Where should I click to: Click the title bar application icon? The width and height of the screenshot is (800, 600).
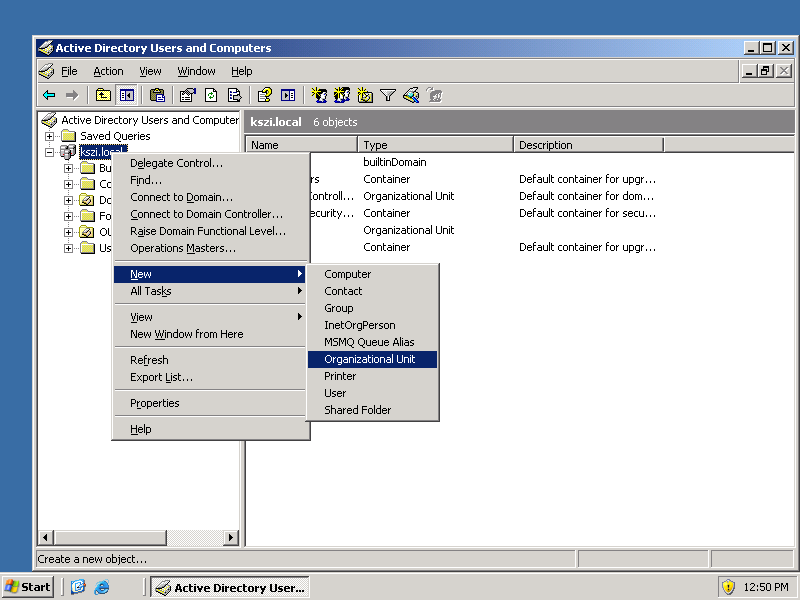[x=46, y=48]
